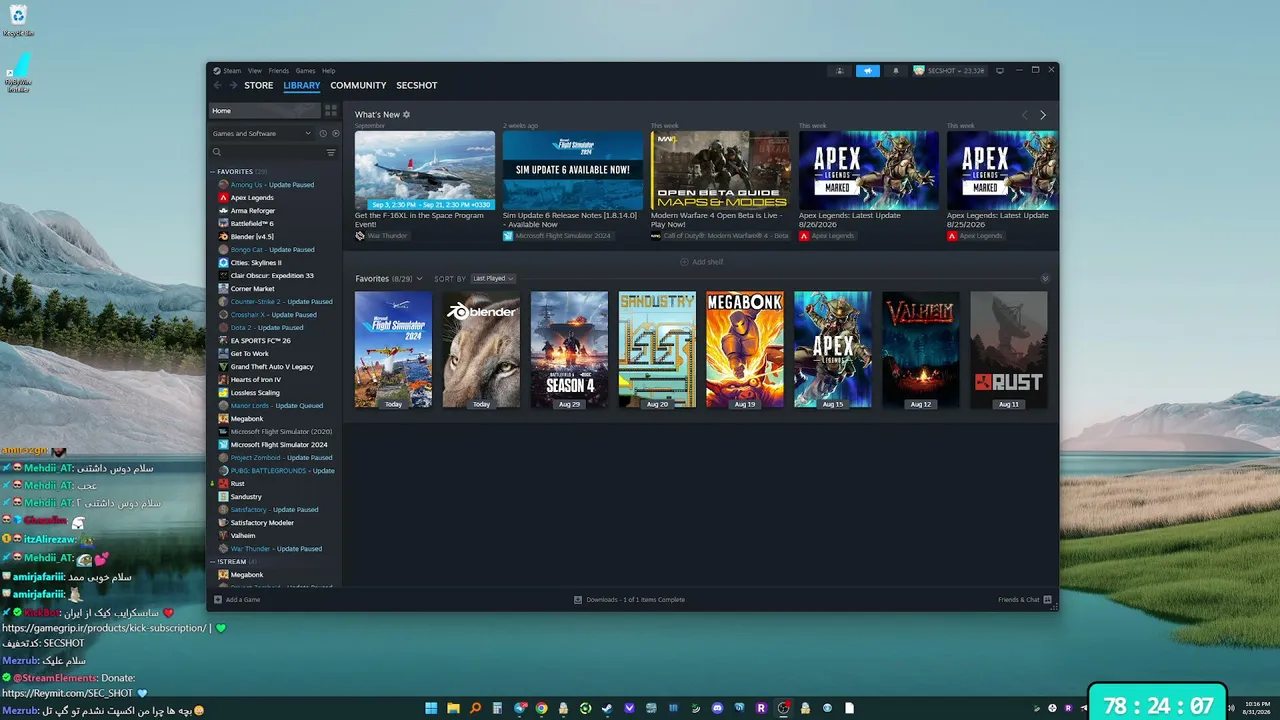
Task: Click Cities: Skylines II icon in sidebar
Action: 223,263
